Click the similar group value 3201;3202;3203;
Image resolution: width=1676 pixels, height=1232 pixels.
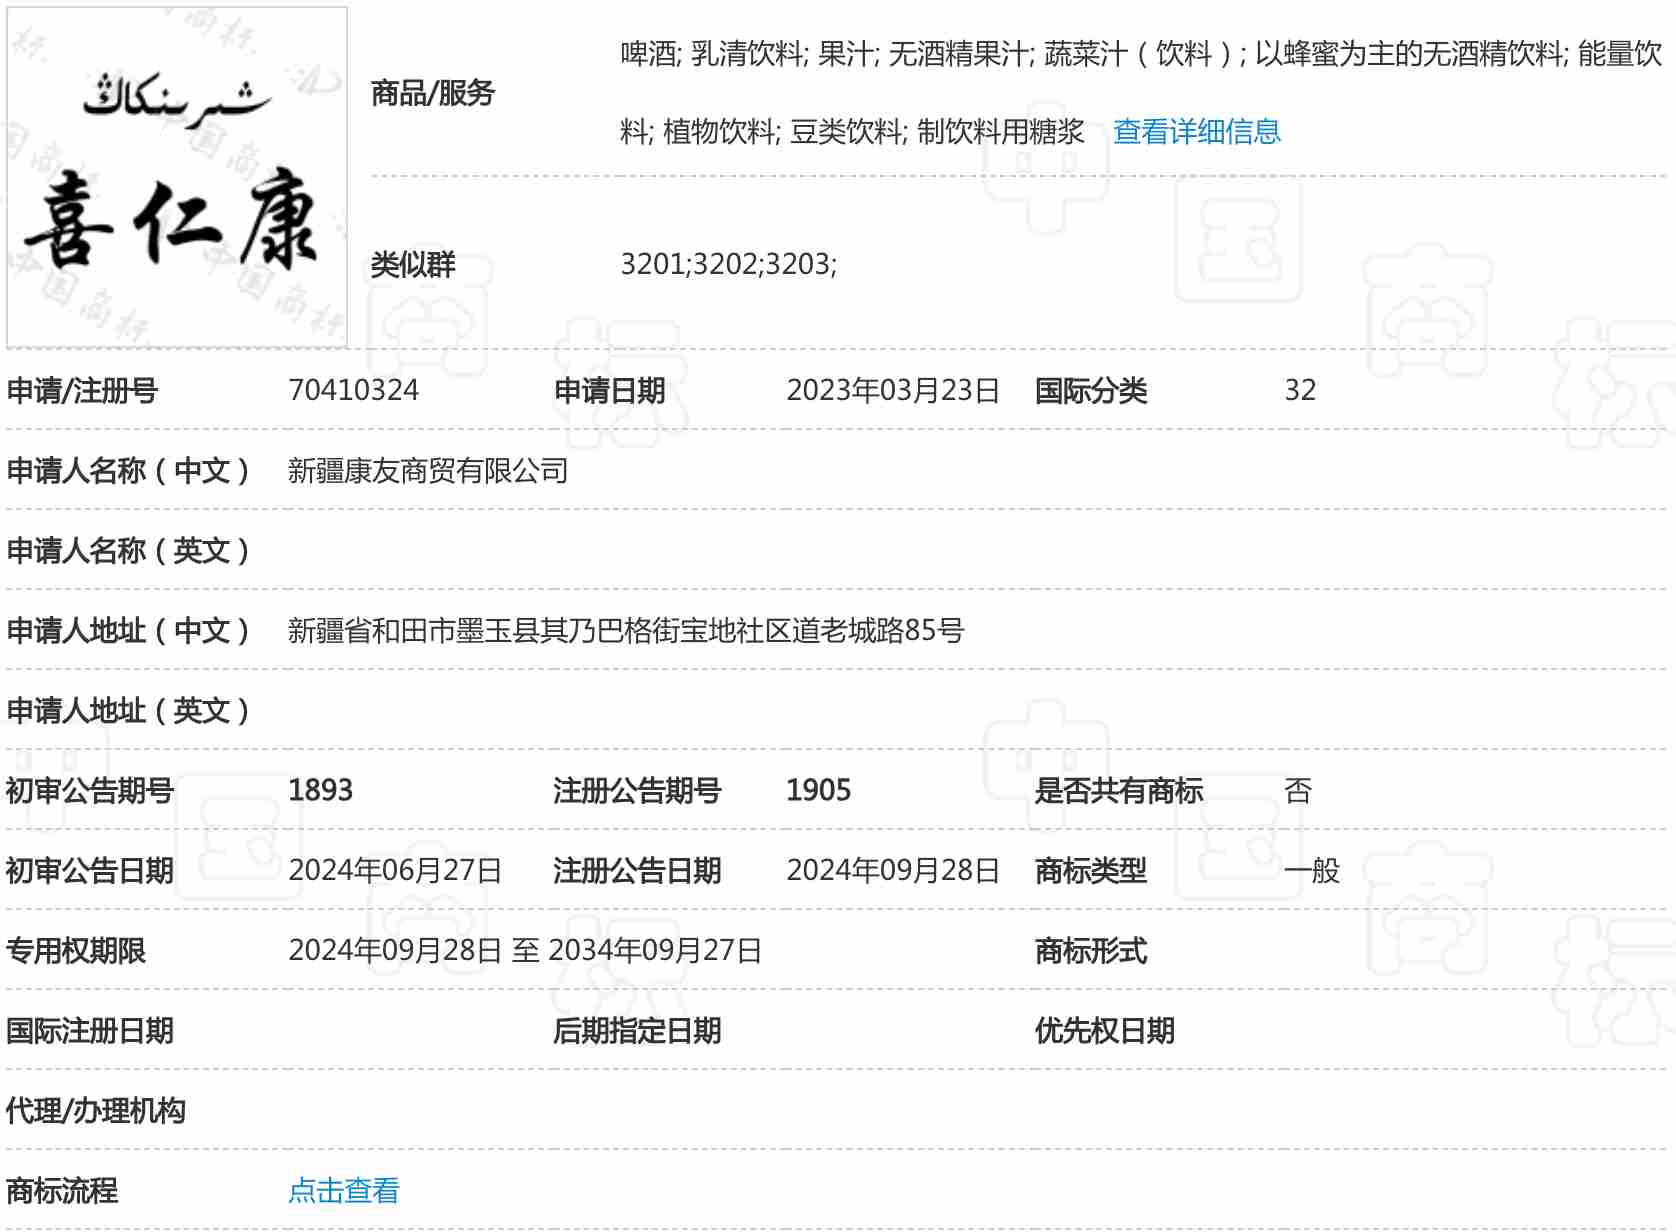point(728,264)
